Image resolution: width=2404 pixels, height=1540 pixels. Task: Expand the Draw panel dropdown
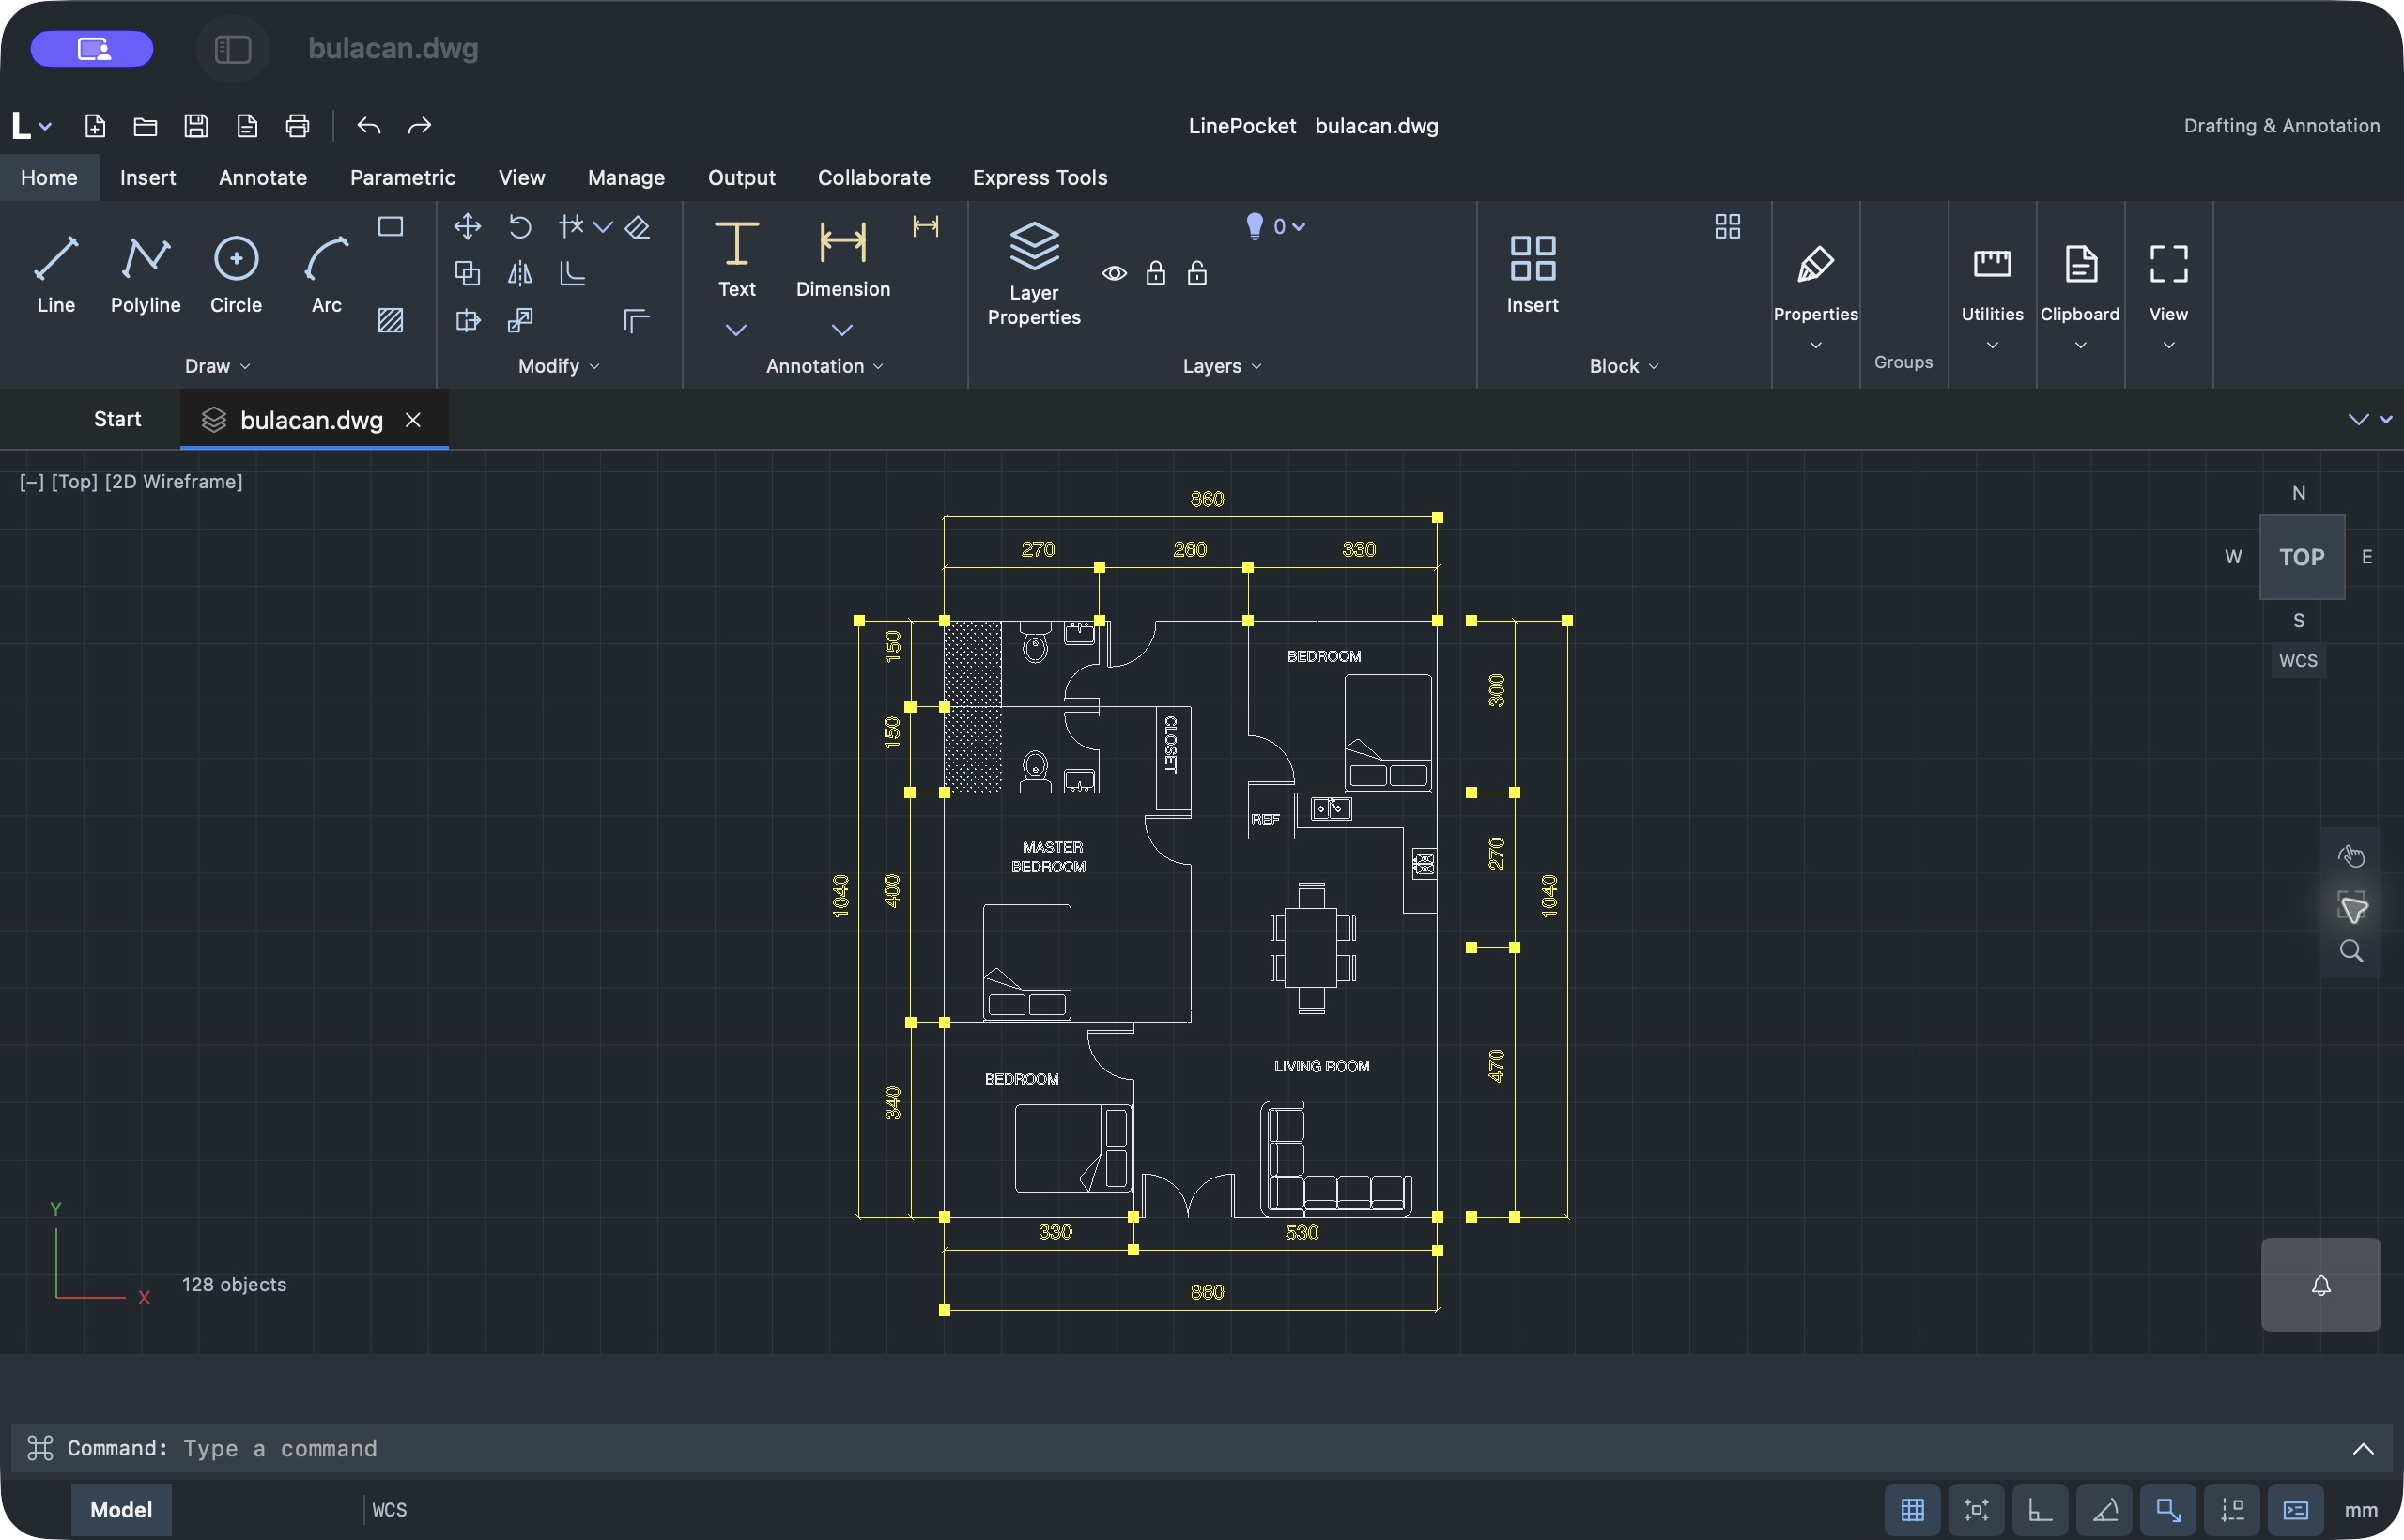[217, 366]
